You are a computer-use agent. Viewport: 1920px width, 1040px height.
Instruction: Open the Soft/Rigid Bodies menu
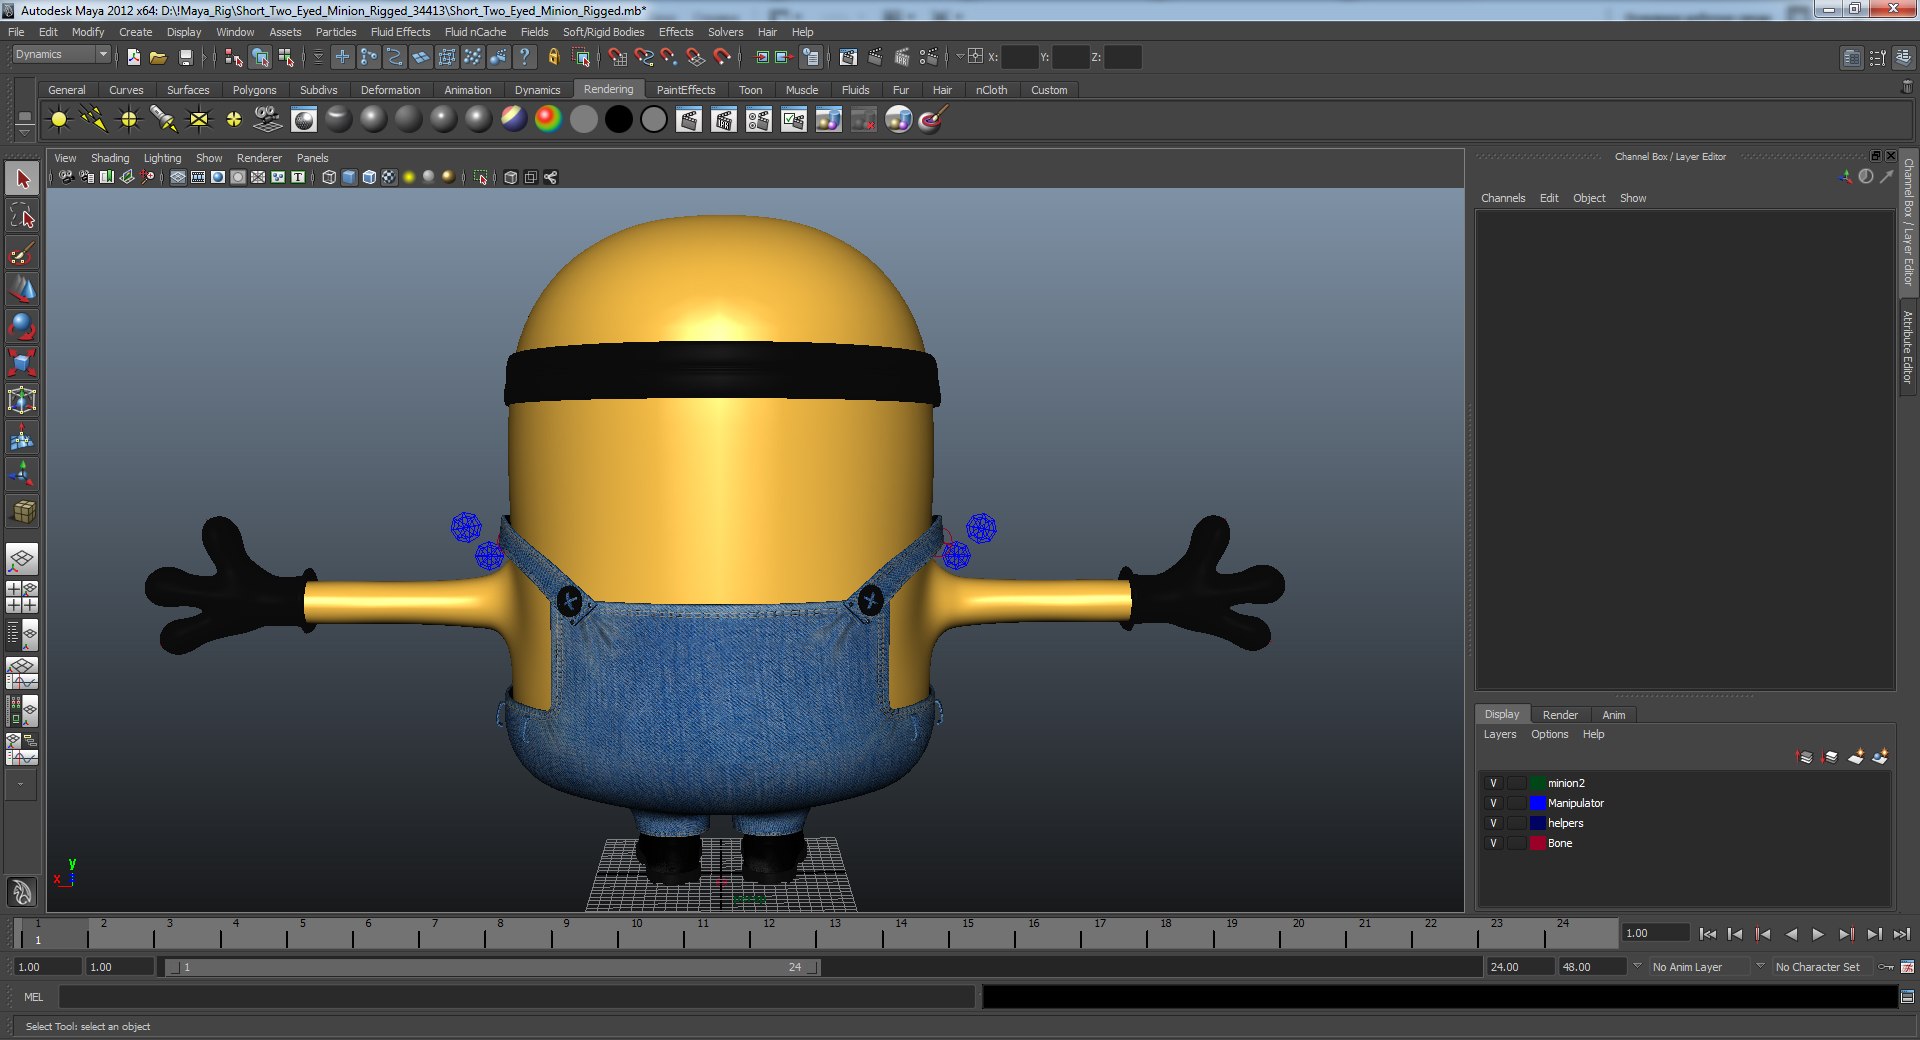[603, 32]
